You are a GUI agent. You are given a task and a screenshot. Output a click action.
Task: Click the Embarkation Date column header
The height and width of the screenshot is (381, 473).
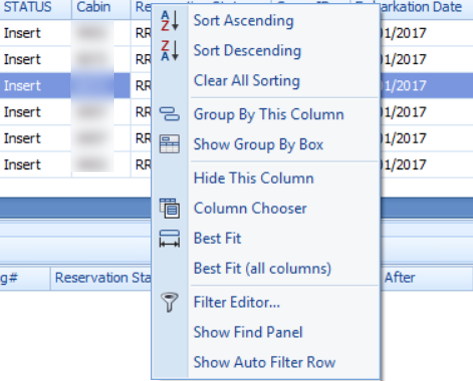point(426,8)
